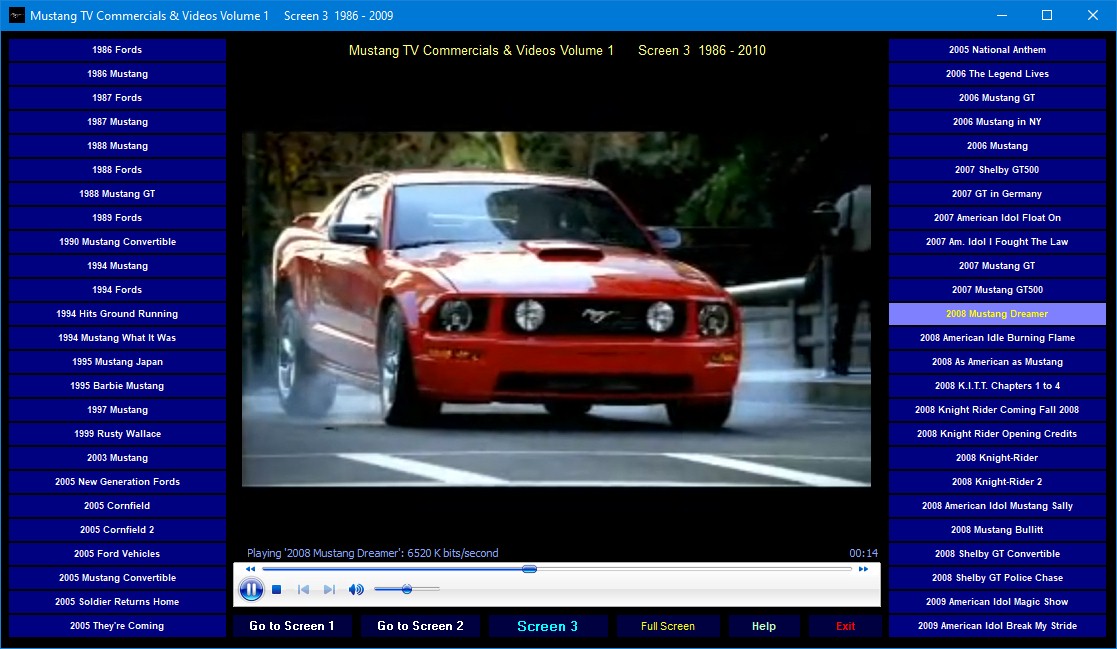
Task: Play 1995 Barbie Mustang video
Action: (118, 386)
